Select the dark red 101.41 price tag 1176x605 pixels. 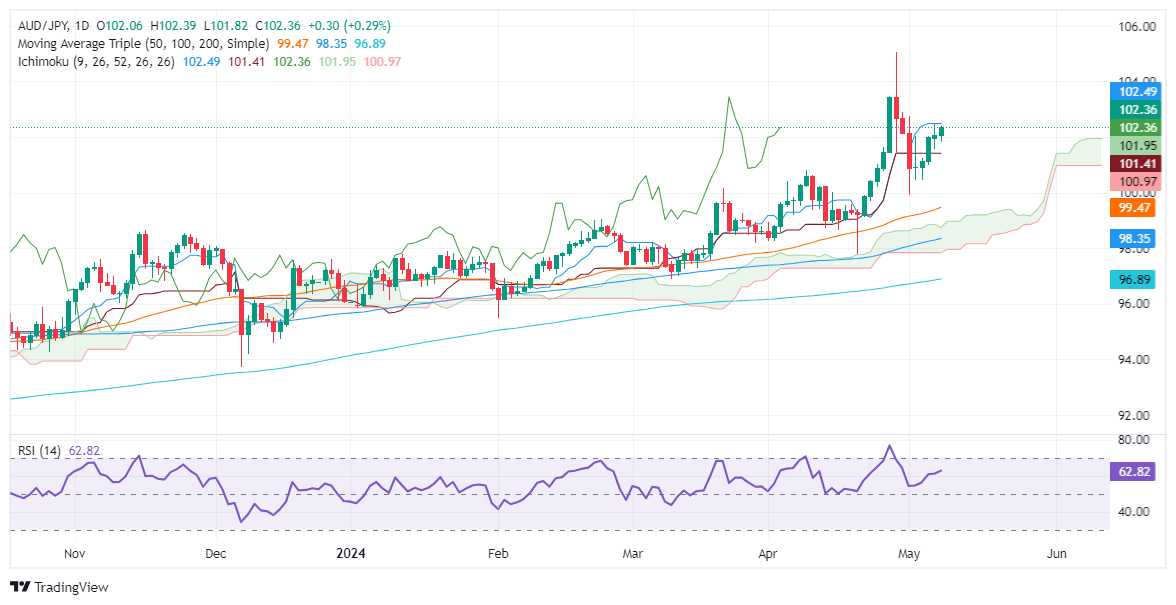coord(1136,162)
